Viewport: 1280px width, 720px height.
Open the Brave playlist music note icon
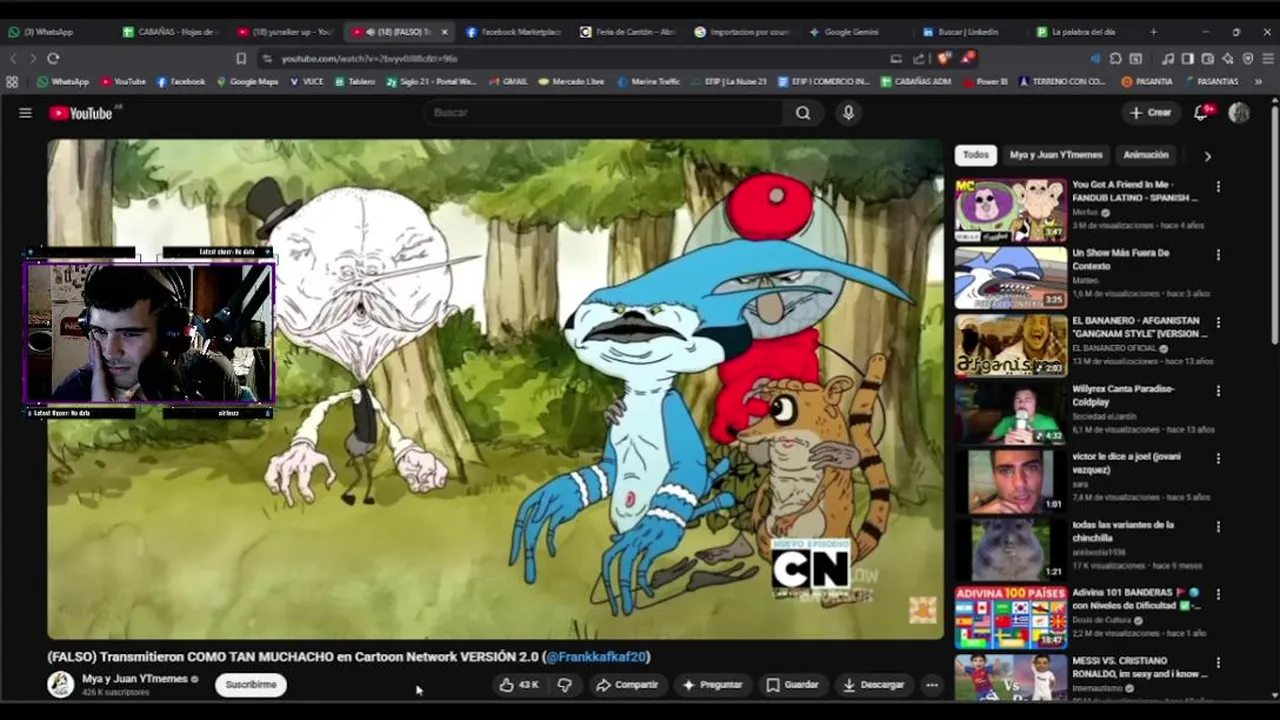[x=1167, y=59]
